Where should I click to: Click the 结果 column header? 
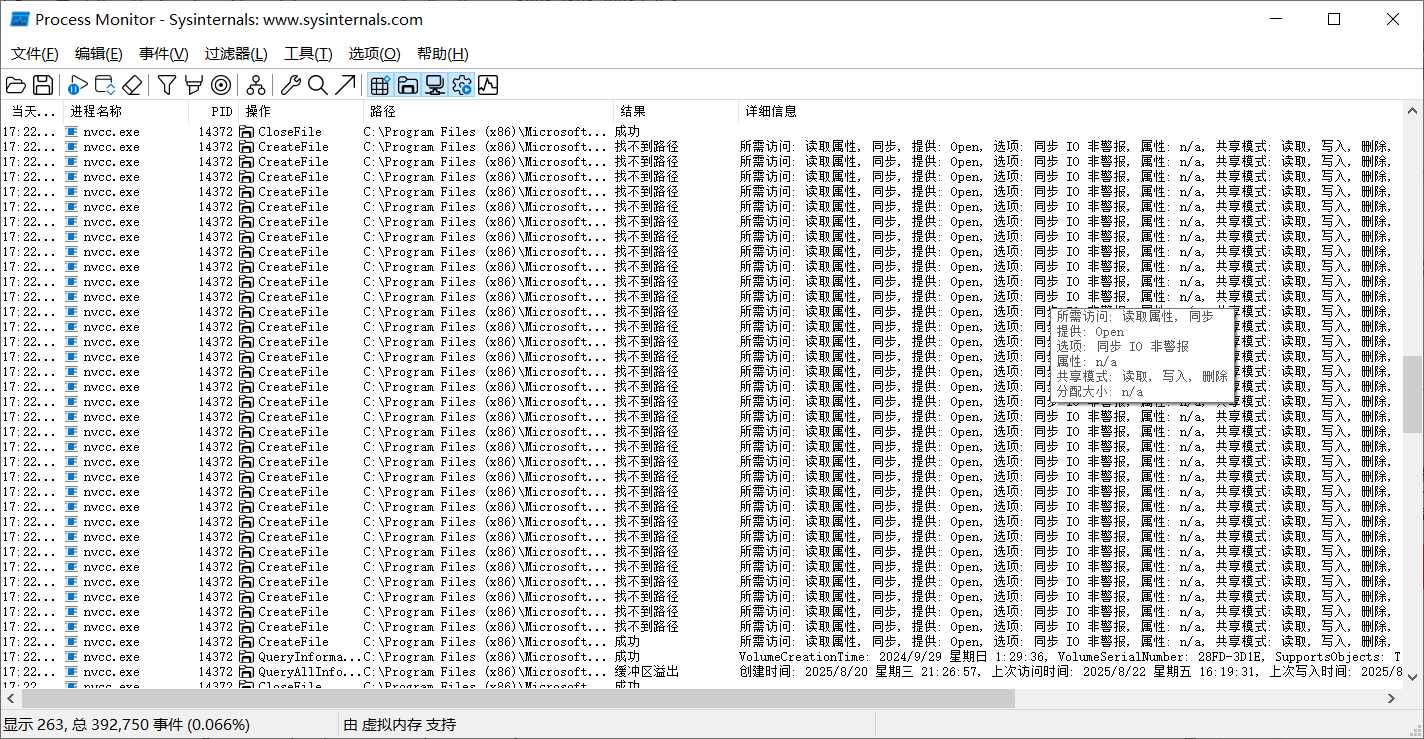pyautogui.click(x=676, y=111)
